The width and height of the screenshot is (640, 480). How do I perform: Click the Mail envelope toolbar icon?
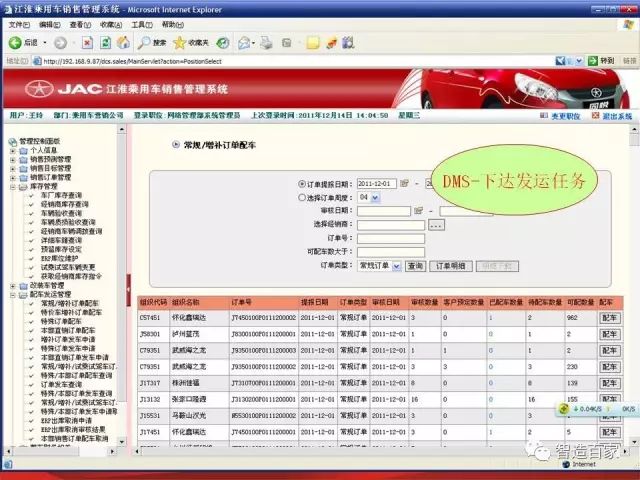(244, 42)
